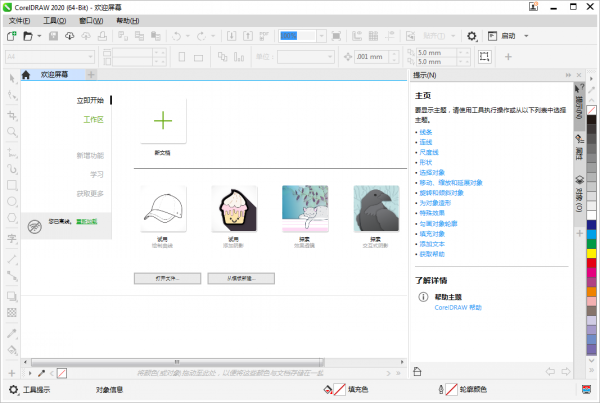Screen dimensions: 600x403
Task: Click the Open File button
Action: pos(167,278)
